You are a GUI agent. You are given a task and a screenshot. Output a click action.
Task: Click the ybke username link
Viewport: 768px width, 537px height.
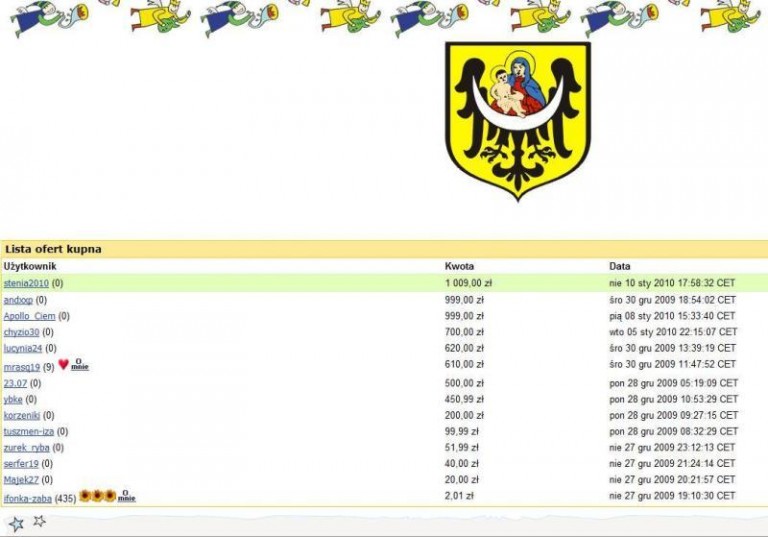point(13,399)
